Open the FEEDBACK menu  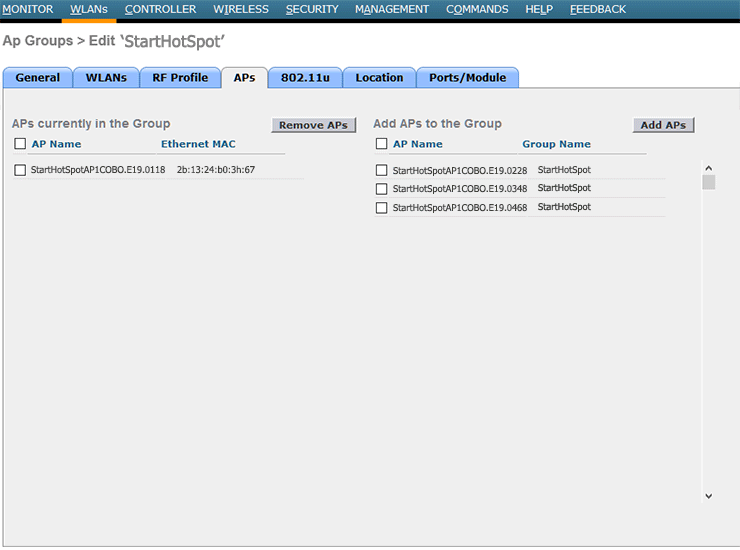tap(597, 9)
